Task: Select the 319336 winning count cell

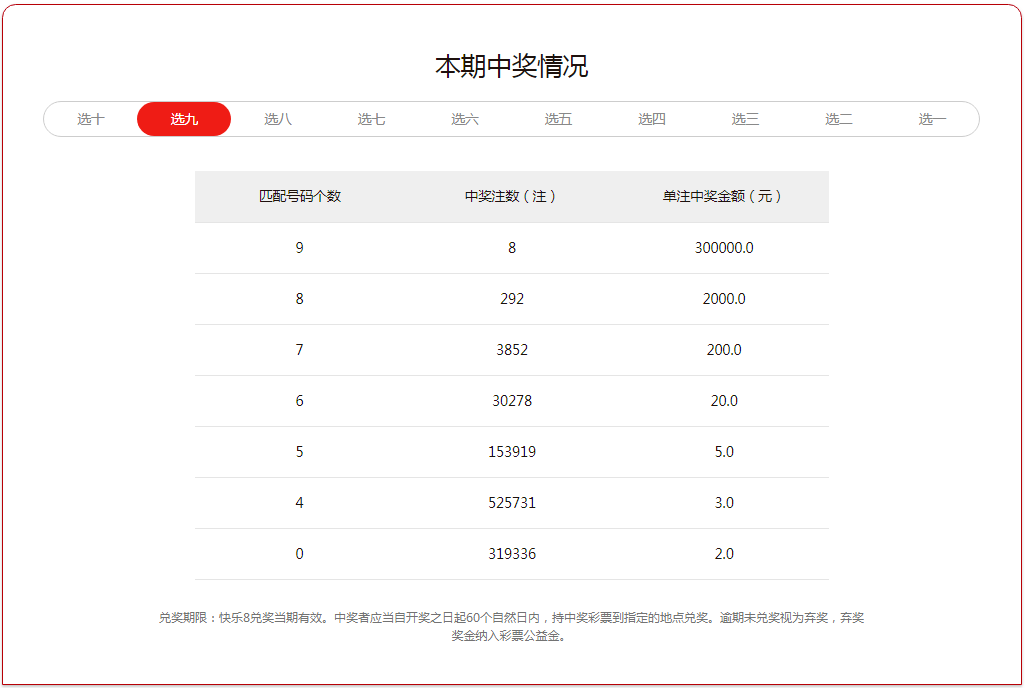Action: pyautogui.click(x=512, y=554)
